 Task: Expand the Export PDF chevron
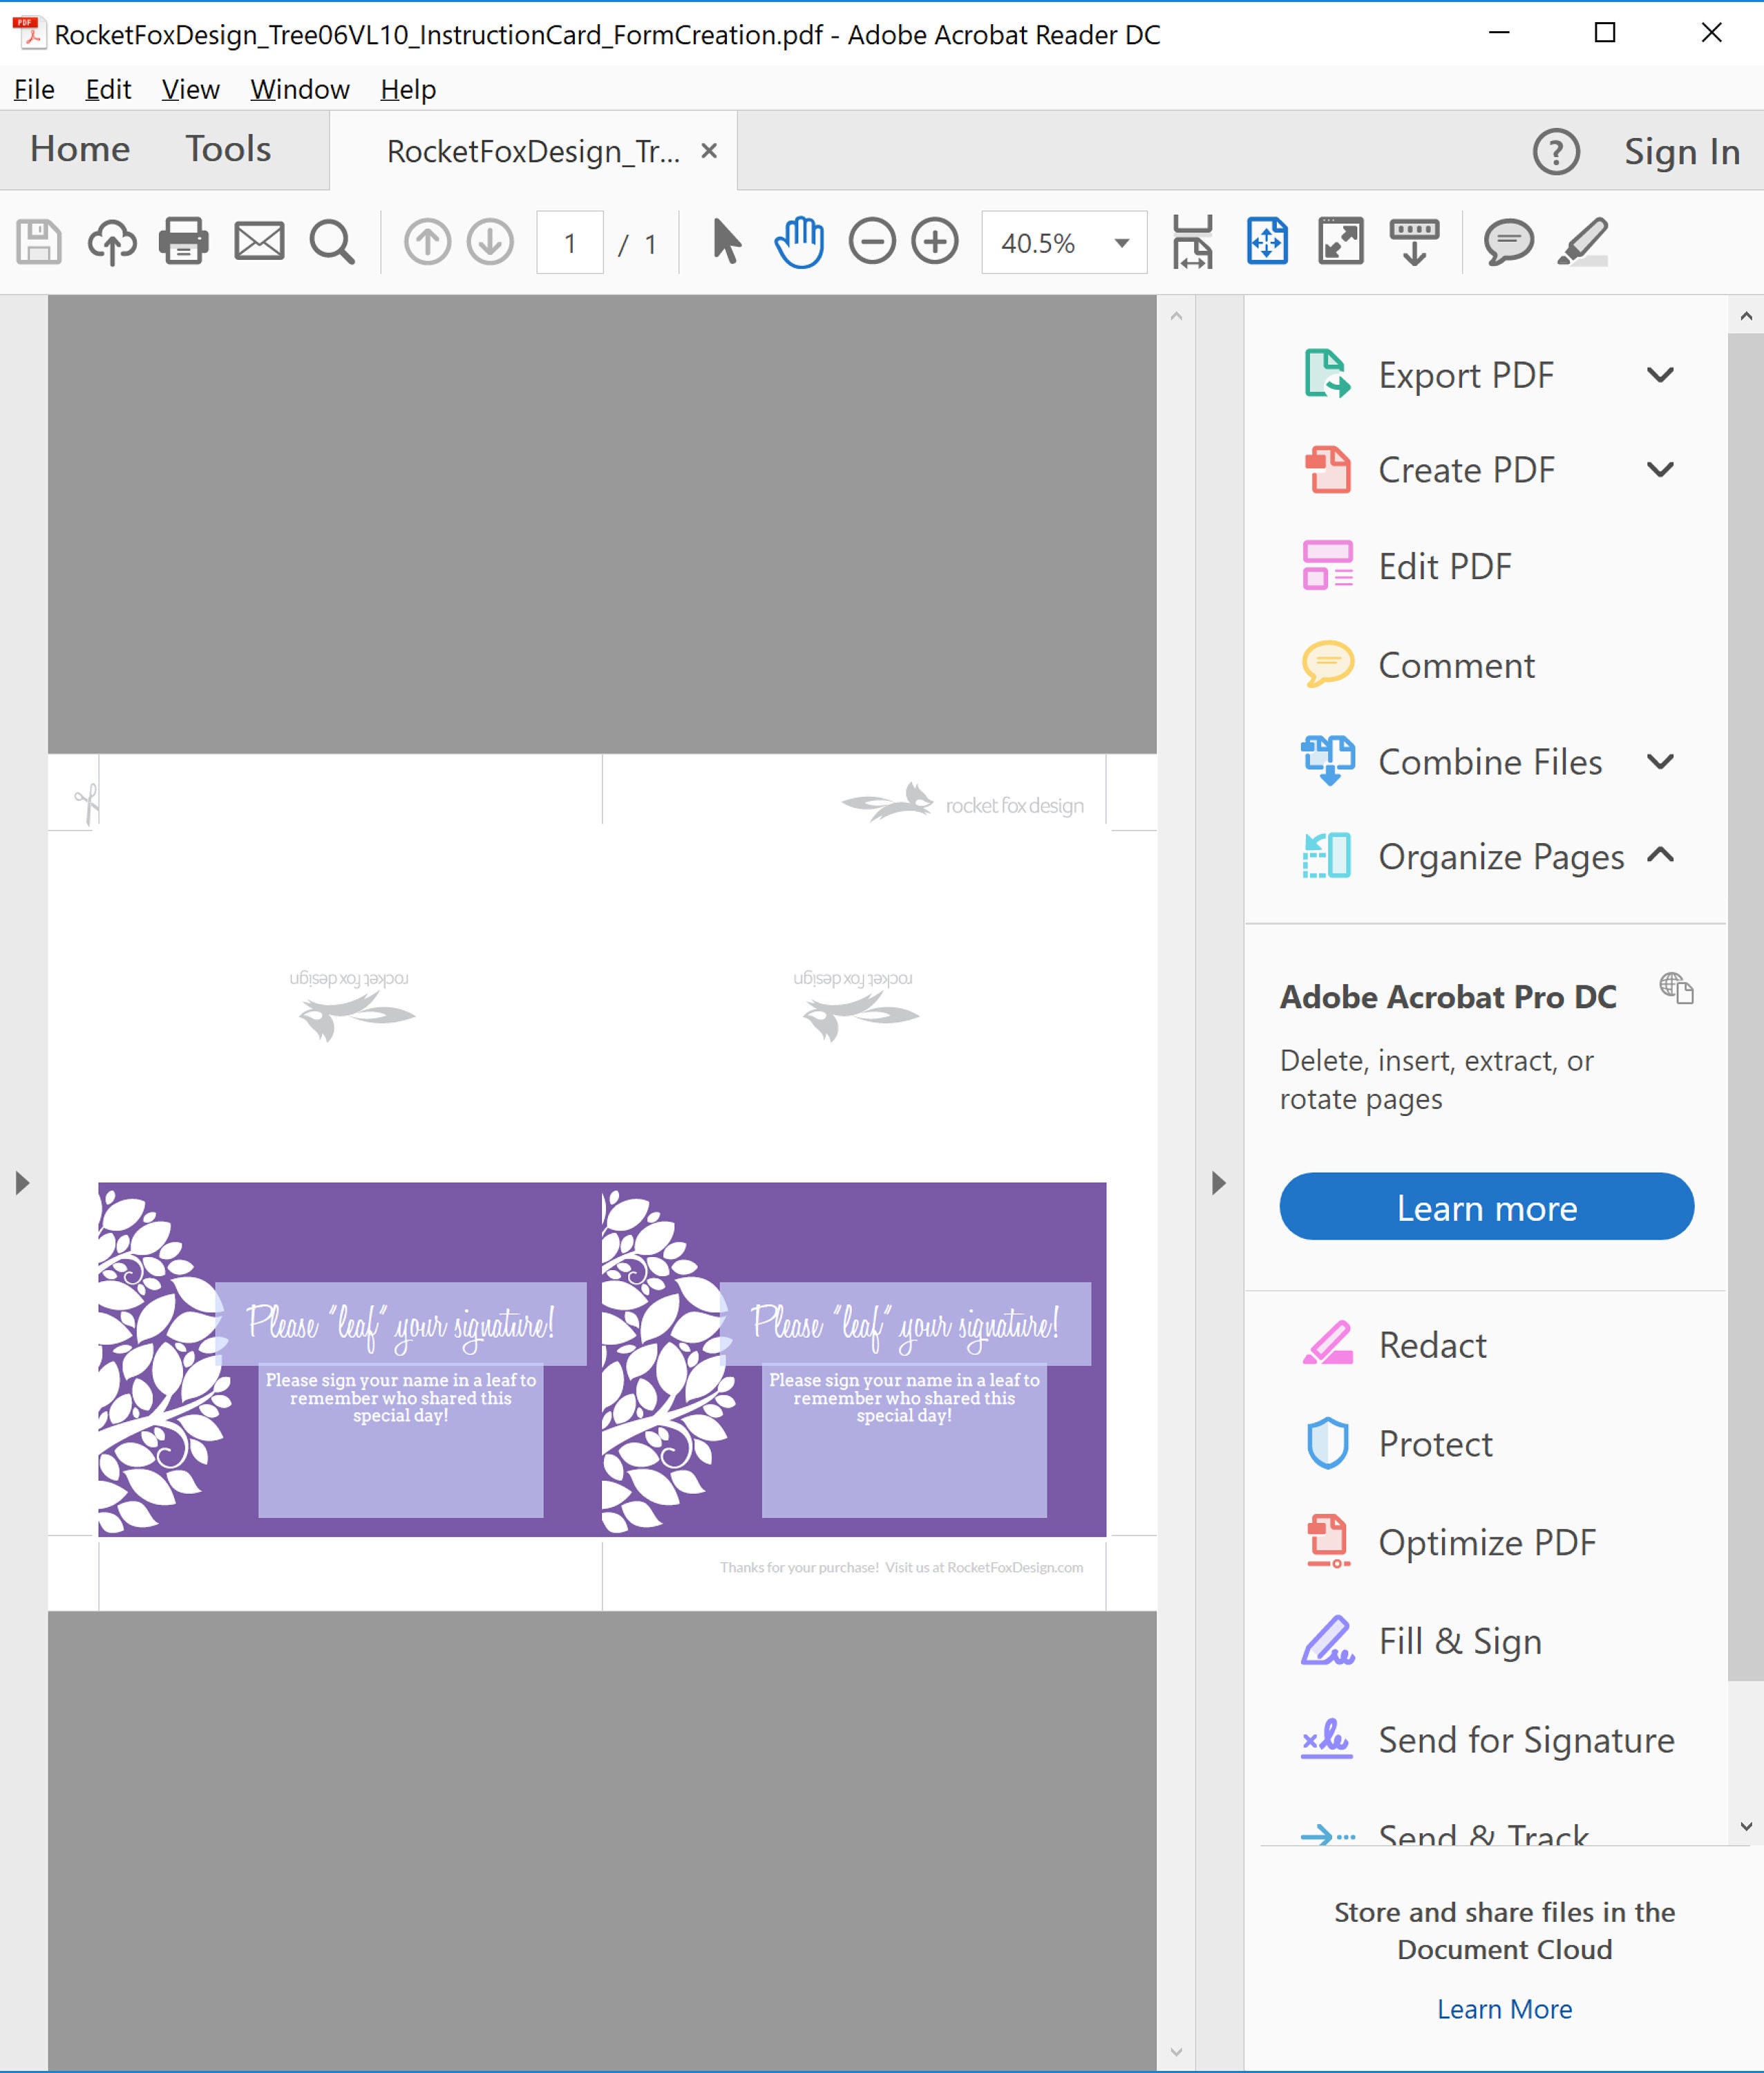[1660, 375]
